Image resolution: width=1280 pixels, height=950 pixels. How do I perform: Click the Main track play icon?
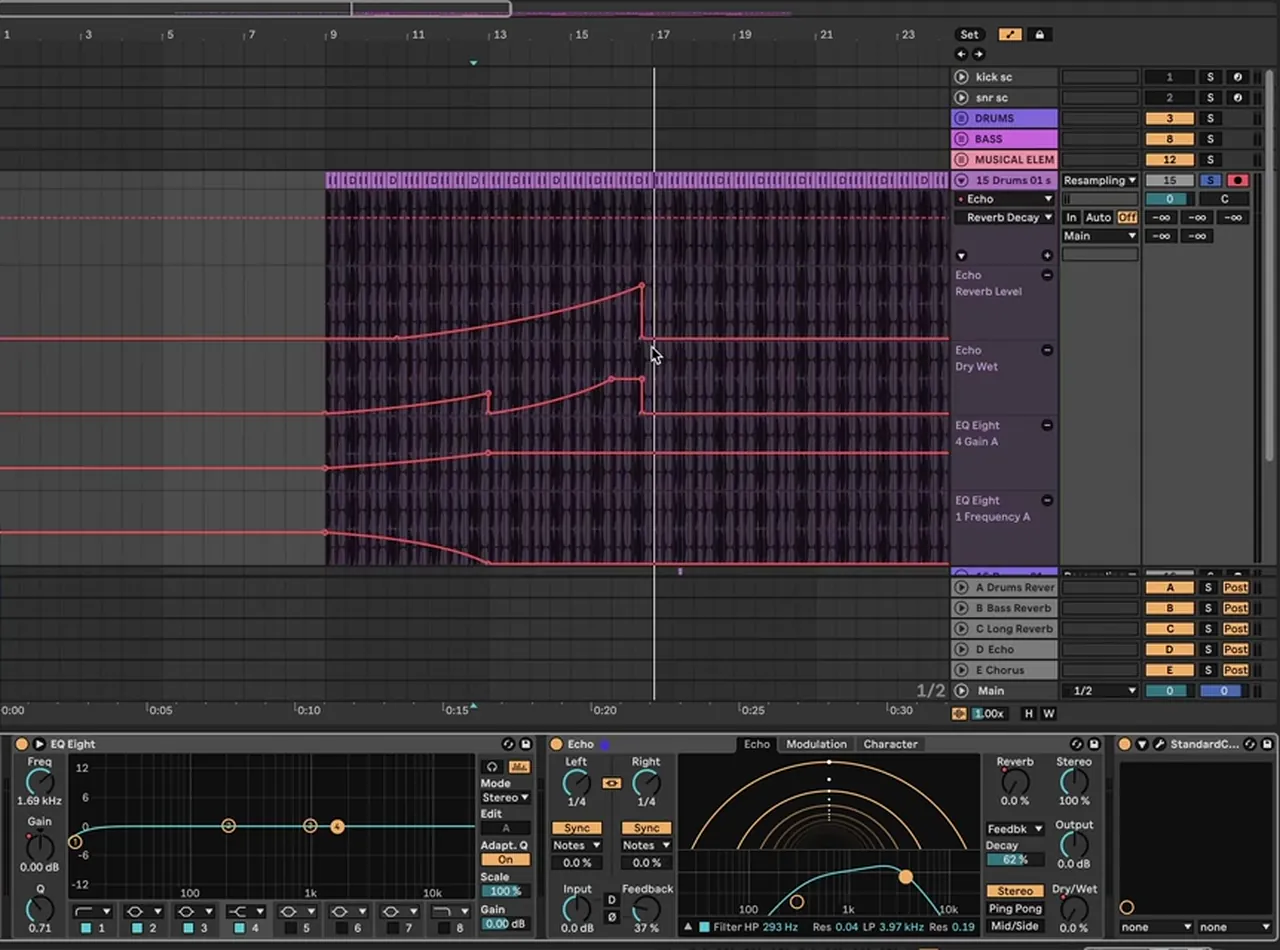click(961, 691)
